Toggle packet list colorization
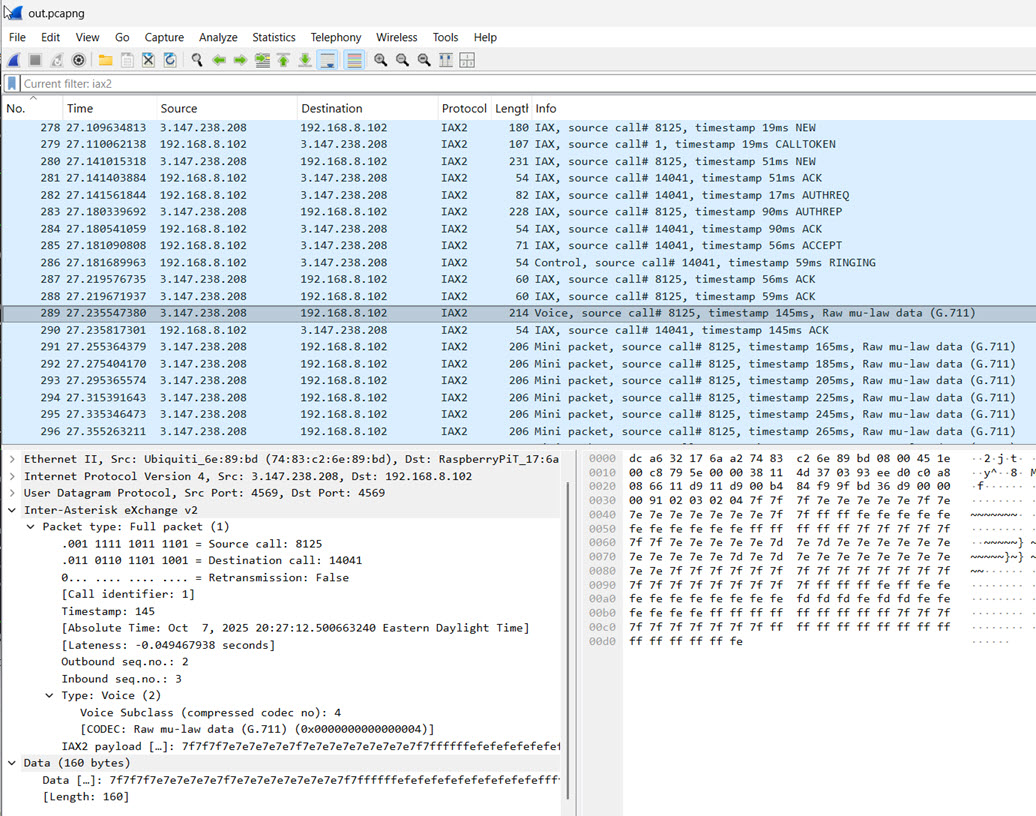1036x816 pixels. (353, 60)
